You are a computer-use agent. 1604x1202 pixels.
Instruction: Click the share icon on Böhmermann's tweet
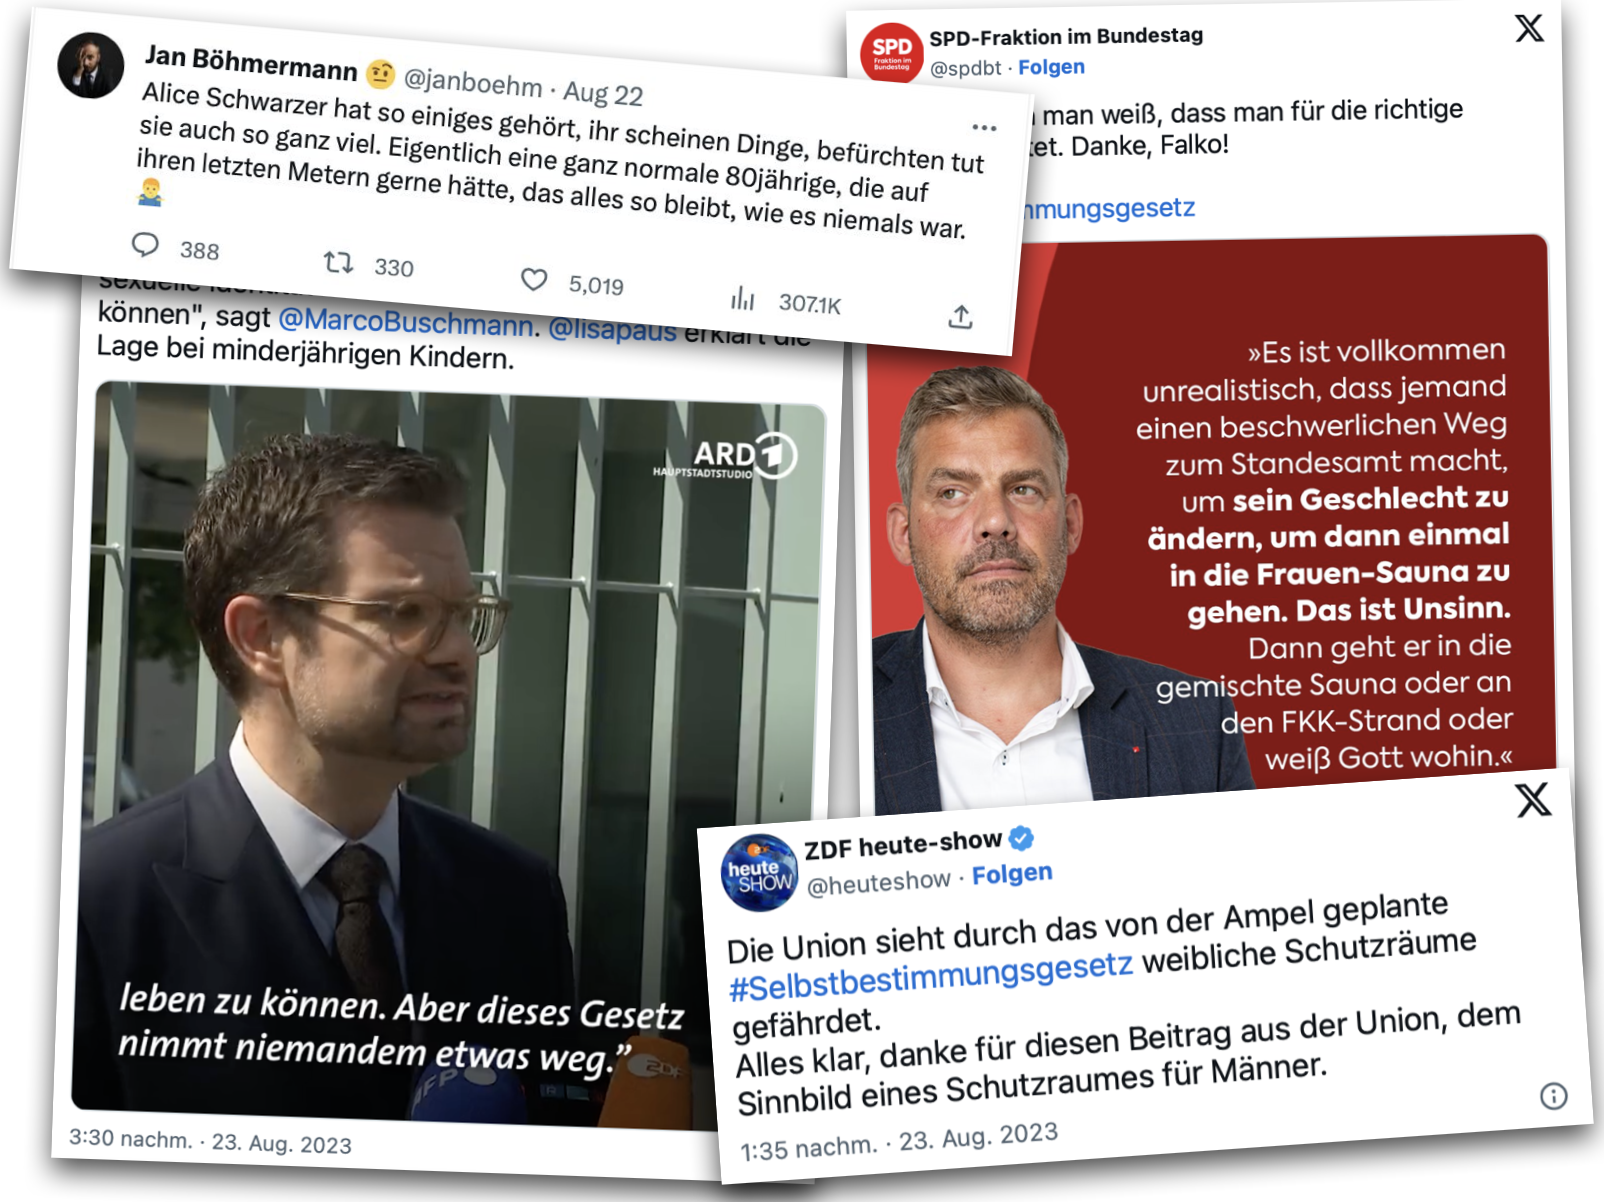coord(960,317)
